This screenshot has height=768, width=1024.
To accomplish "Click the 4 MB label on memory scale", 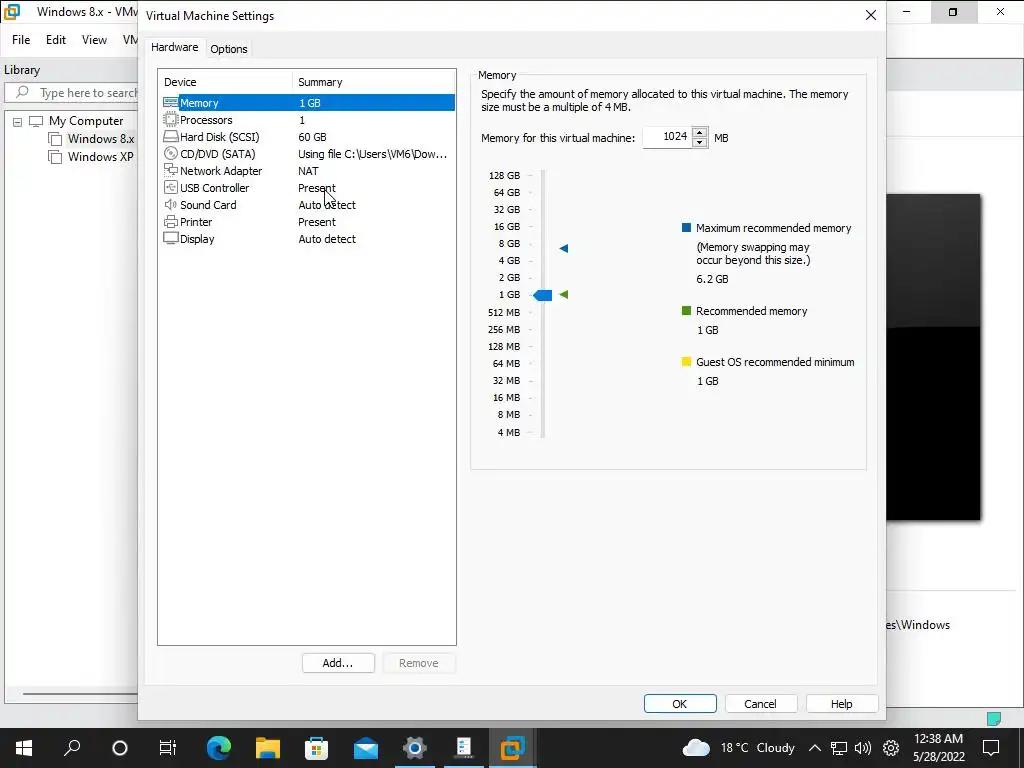I will (x=509, y=432).
